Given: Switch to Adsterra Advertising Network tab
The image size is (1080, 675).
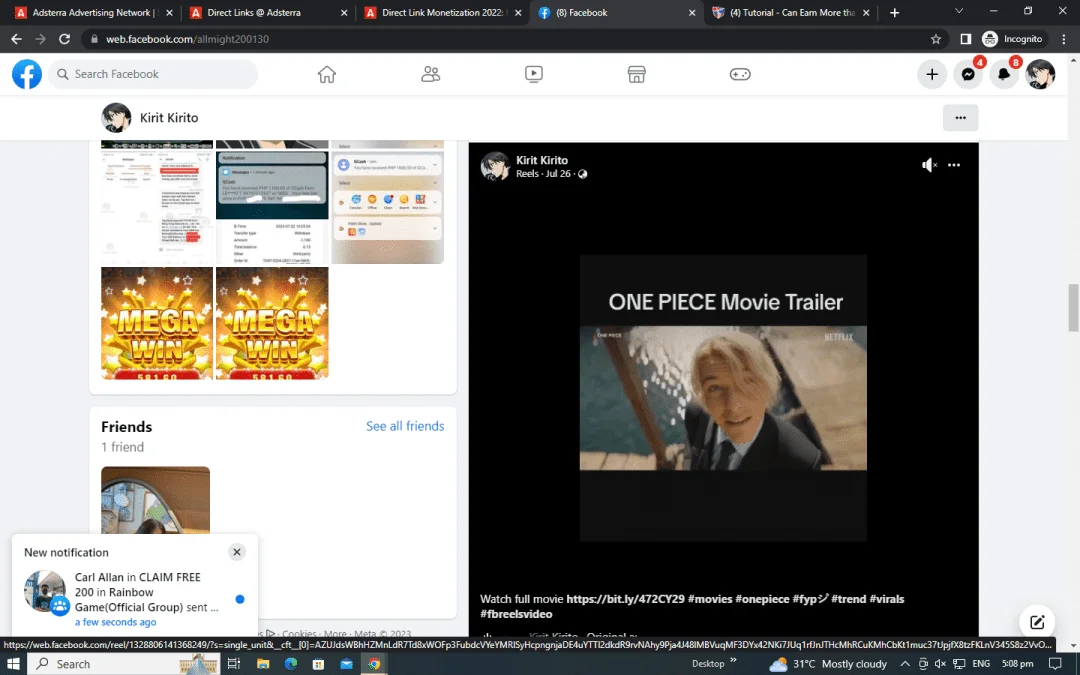Looking at the screenshot, I should coord(94,12).
